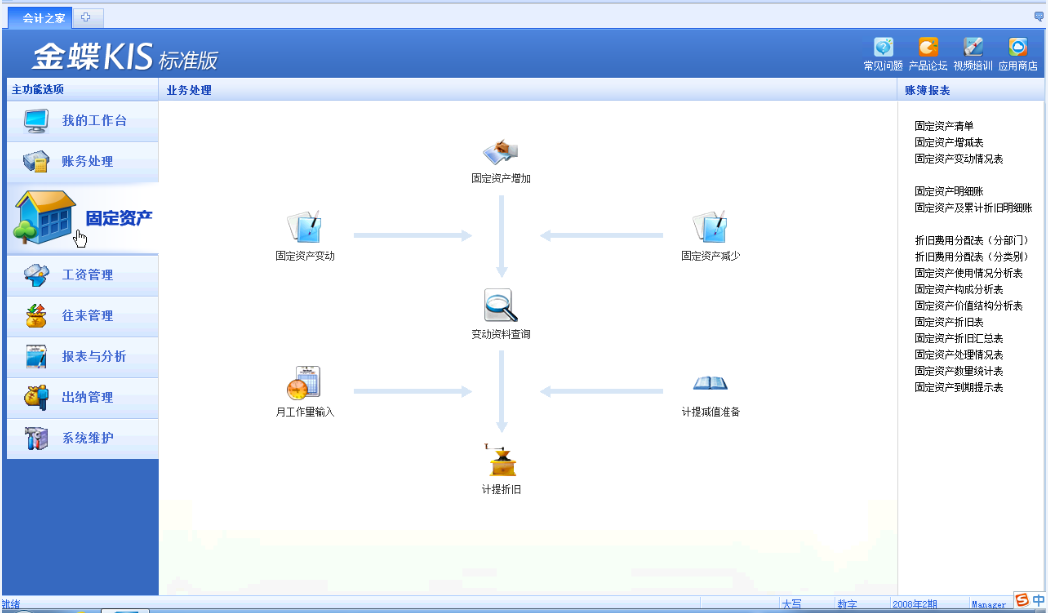Click the 固定资产 house icon
1048x613 pixels.
coord(44,217)
